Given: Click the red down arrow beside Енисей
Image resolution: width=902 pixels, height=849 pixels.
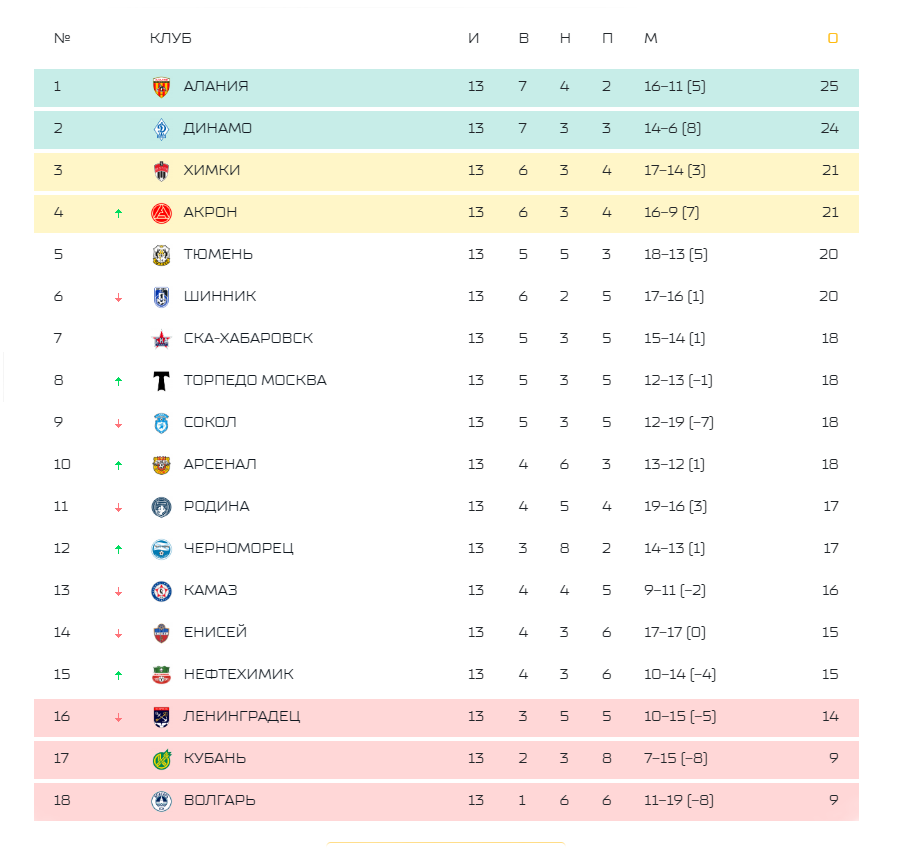Looking at the screenshot, I should [x=118, y=633].
